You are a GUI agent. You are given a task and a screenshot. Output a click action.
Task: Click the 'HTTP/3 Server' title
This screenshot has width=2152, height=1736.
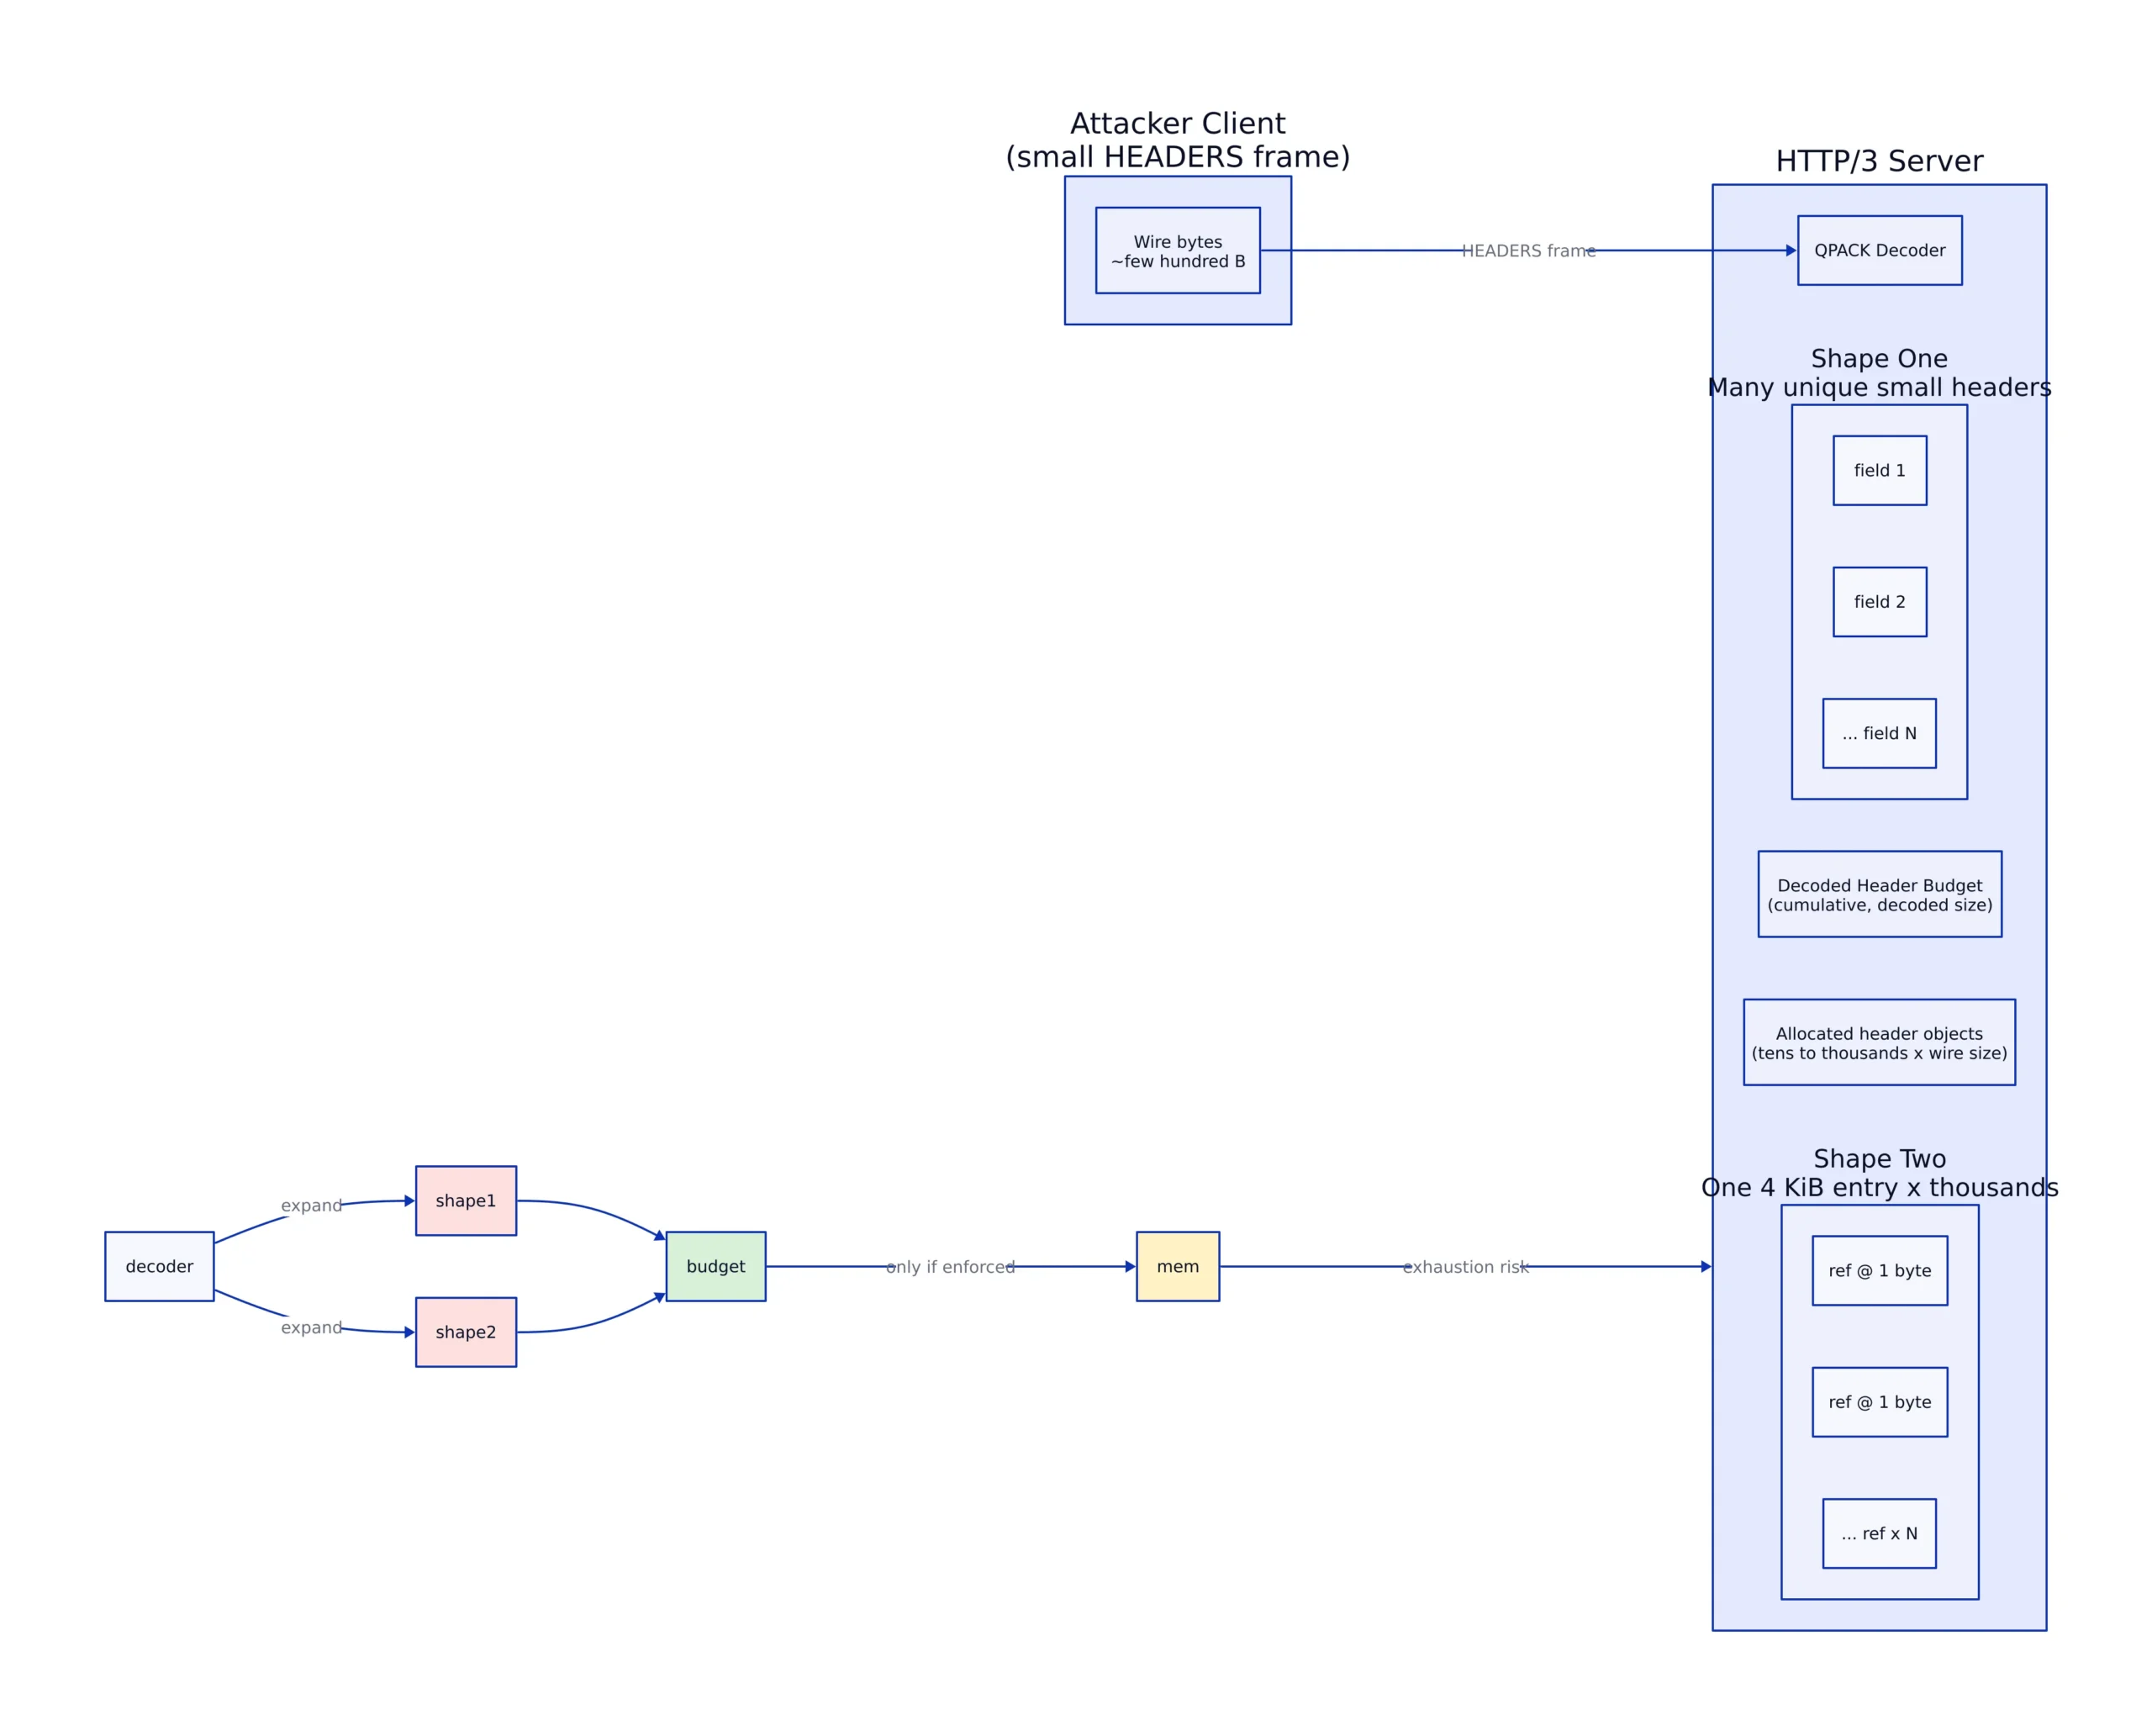(1880, 161)
